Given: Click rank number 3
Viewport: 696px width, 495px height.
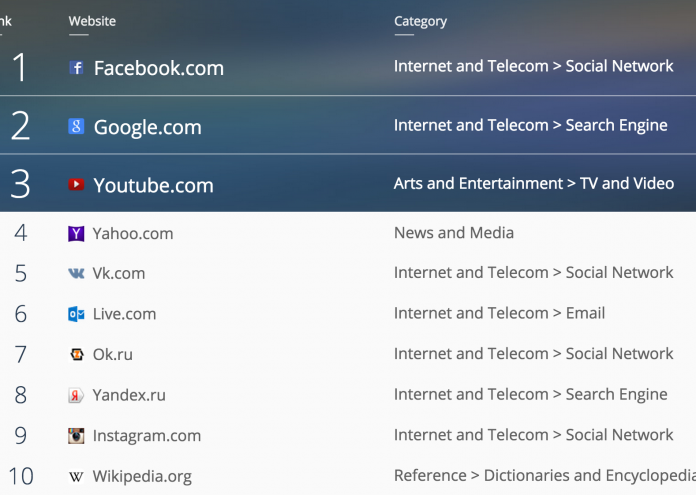Looking at the screenshot, I should (x=20, y=184).
